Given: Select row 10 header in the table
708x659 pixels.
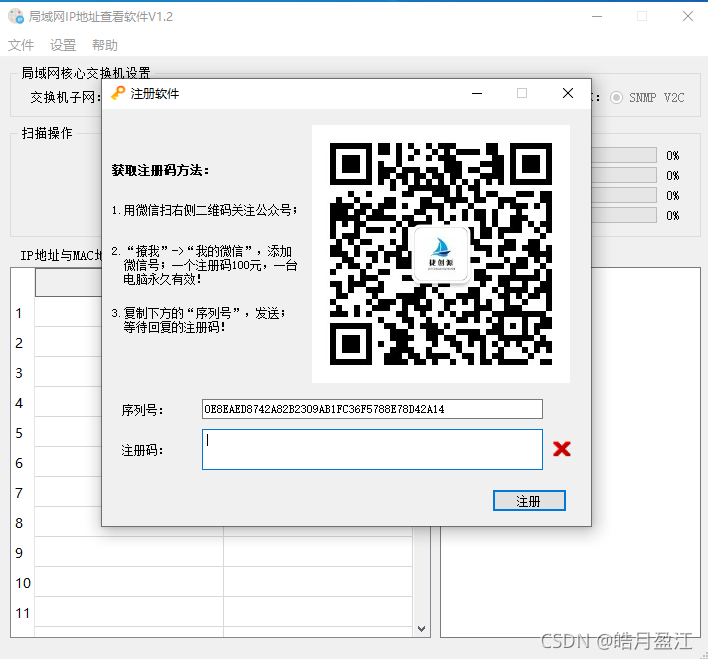Looking at the screenshot, I should (x=23, y=583).
